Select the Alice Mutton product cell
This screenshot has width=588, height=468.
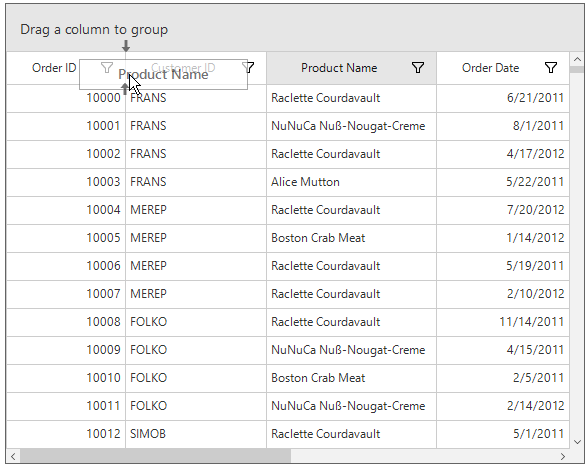[351, 182]
